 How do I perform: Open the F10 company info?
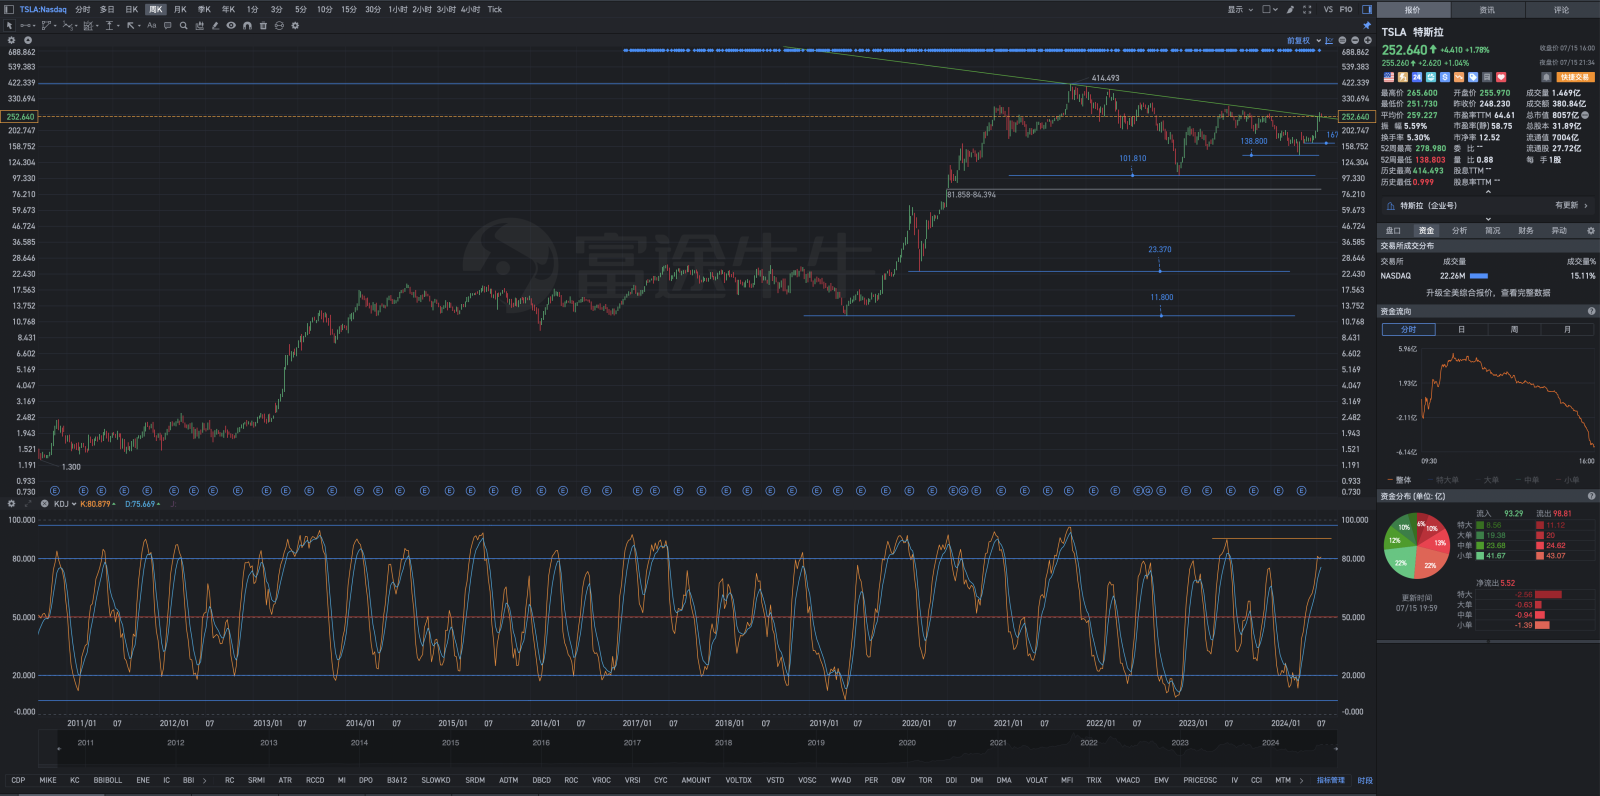[1346, 9]
